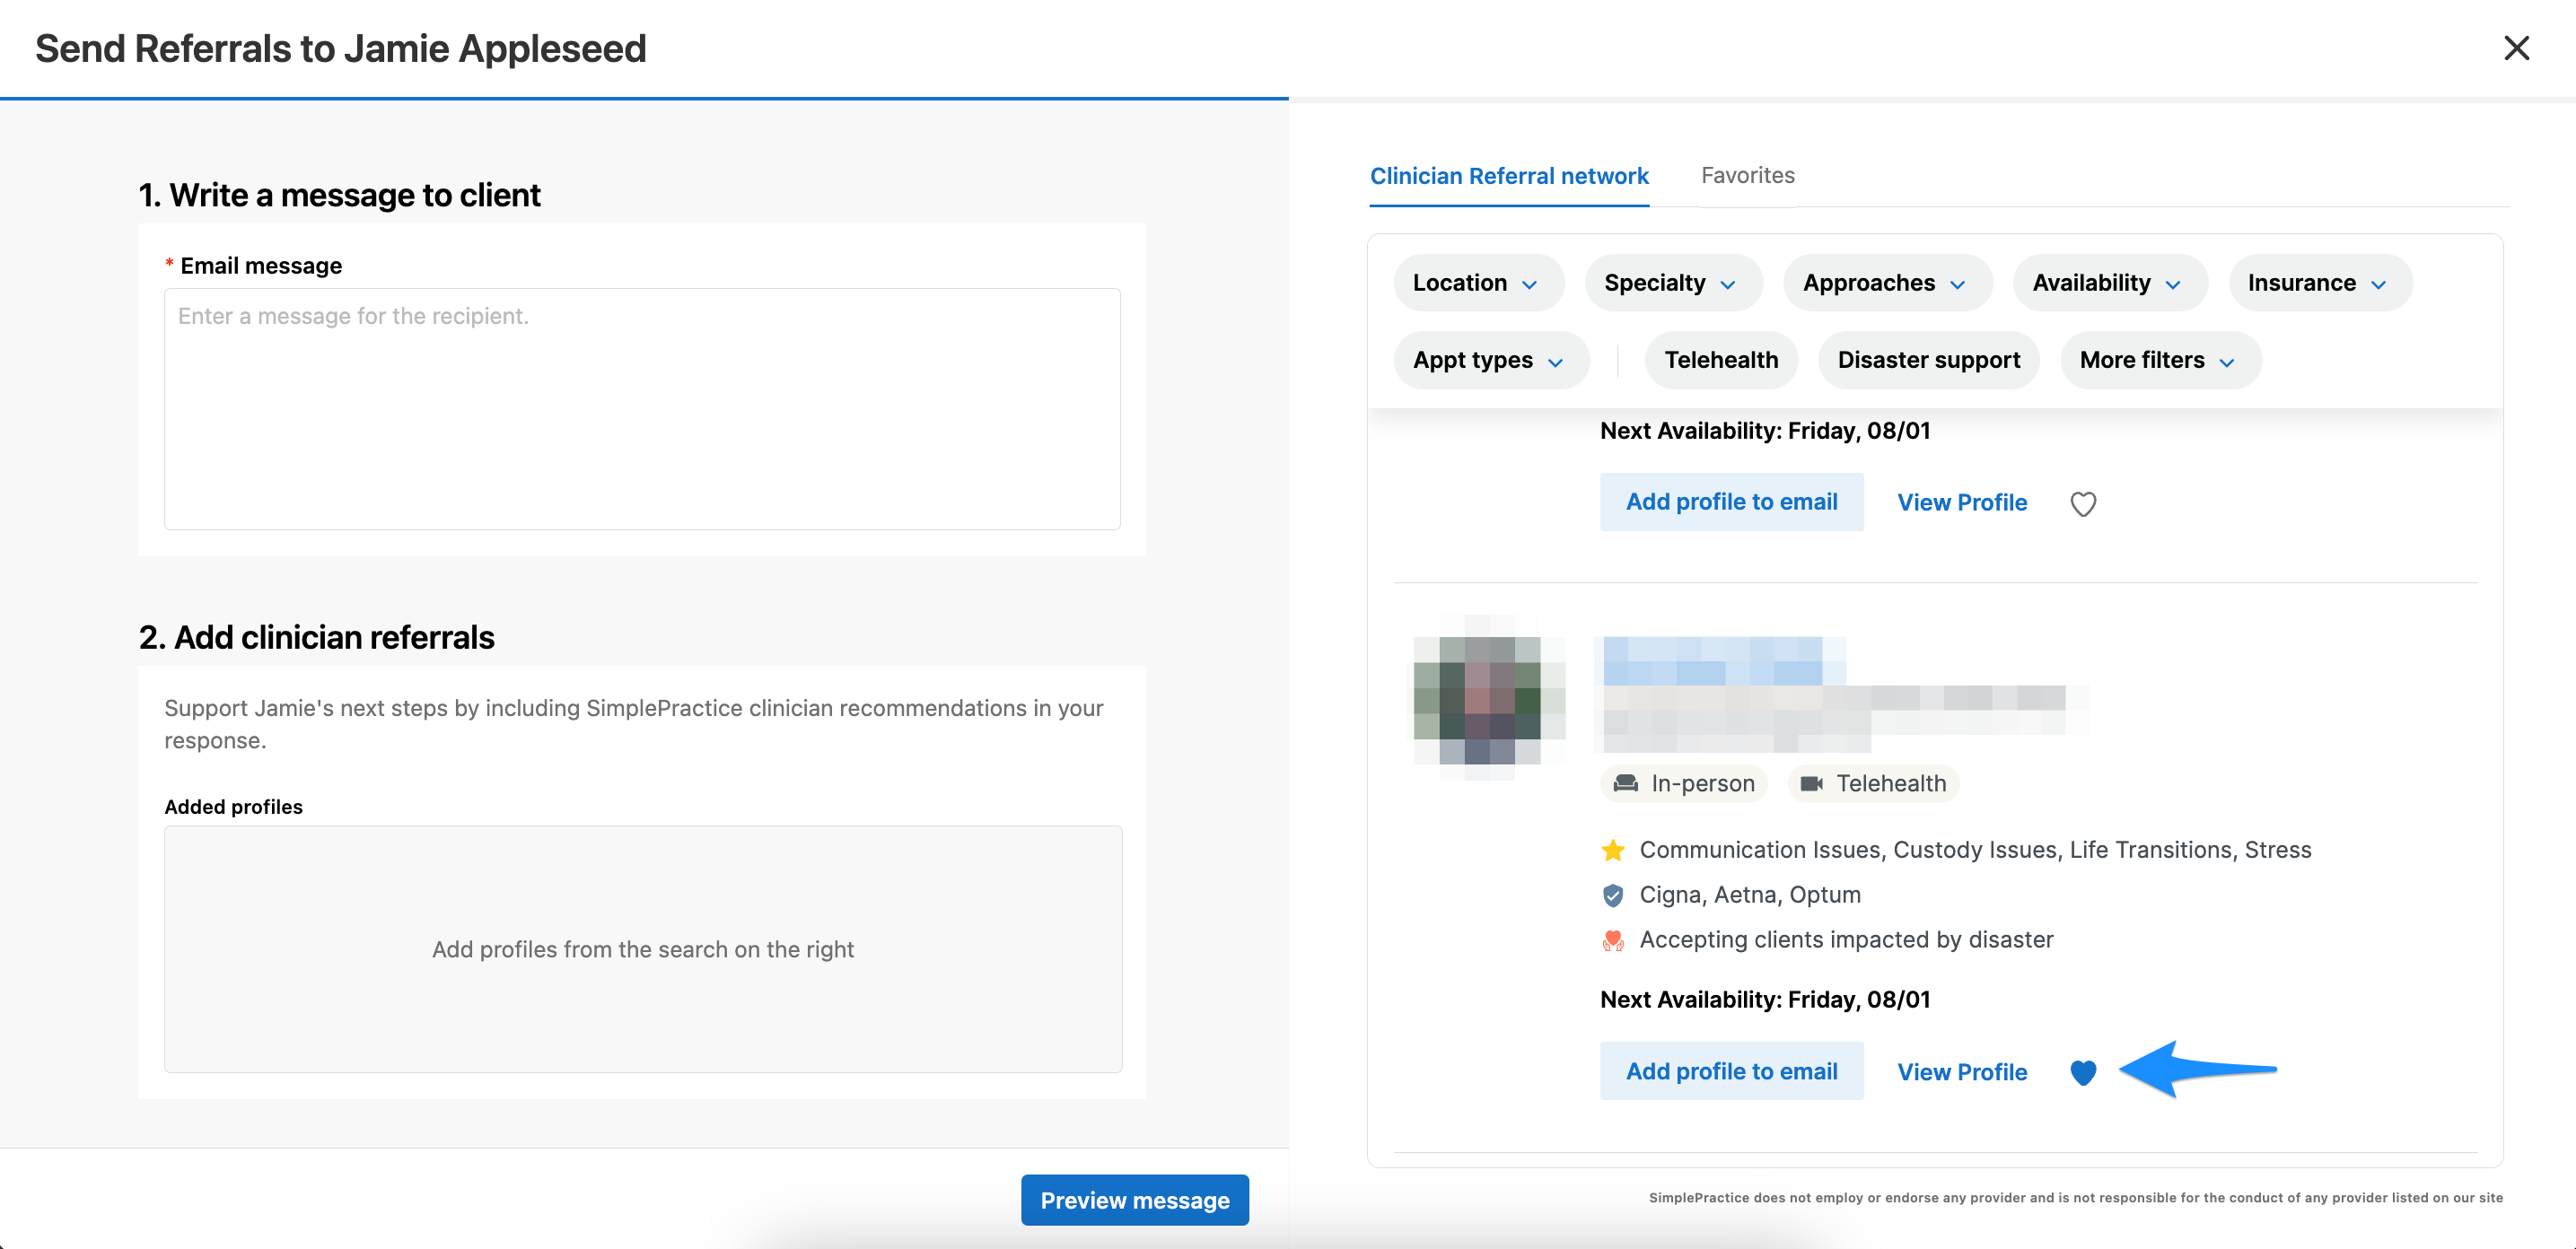Unfavorite the clinician with the filled blue heart
The image size is (2576, 1249).
(x=2083, y=1072)
